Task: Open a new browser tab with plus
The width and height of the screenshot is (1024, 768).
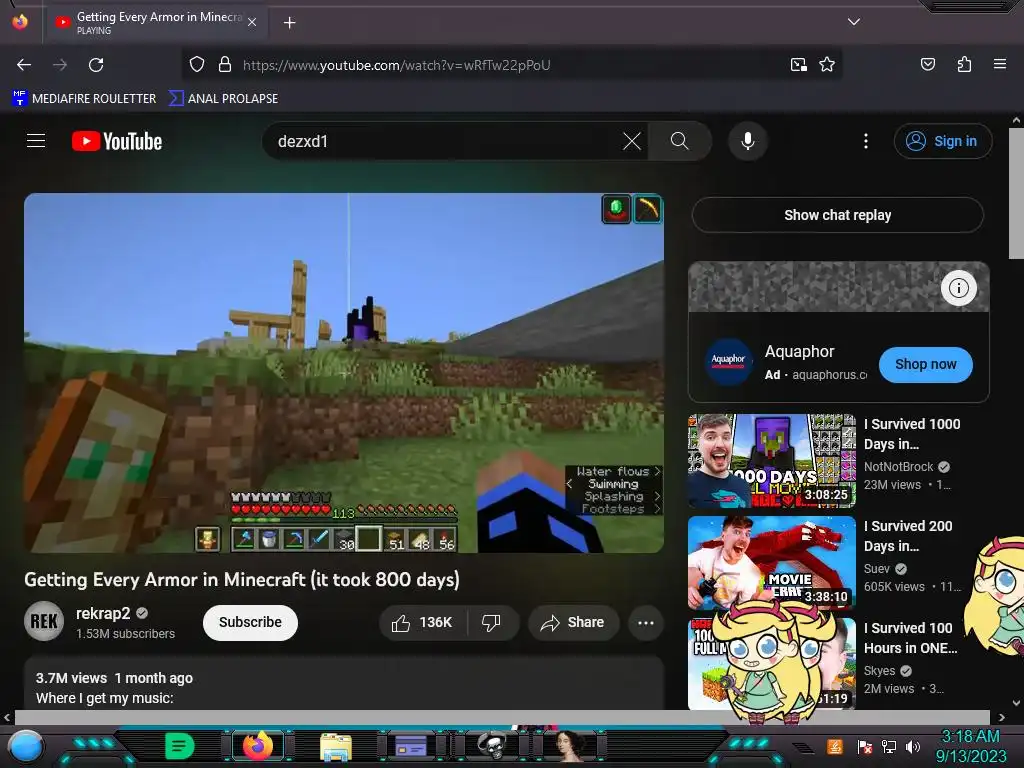Action: pyautogui.click(x=289, y=23)
